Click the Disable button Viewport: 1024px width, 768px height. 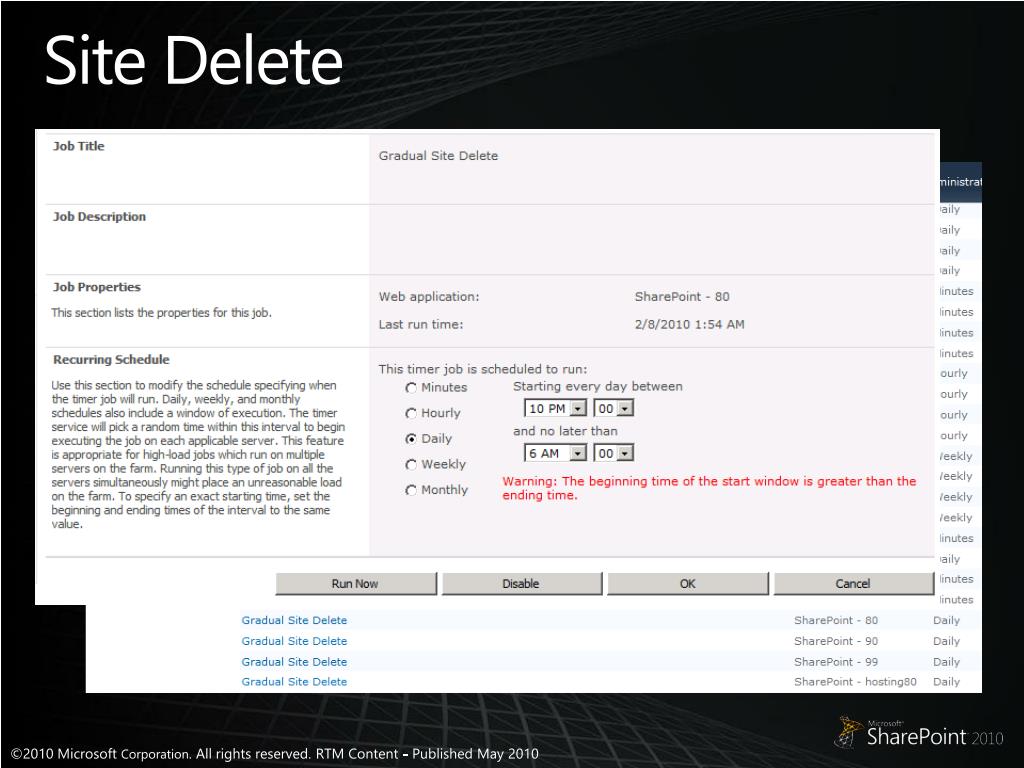point(521,584)
